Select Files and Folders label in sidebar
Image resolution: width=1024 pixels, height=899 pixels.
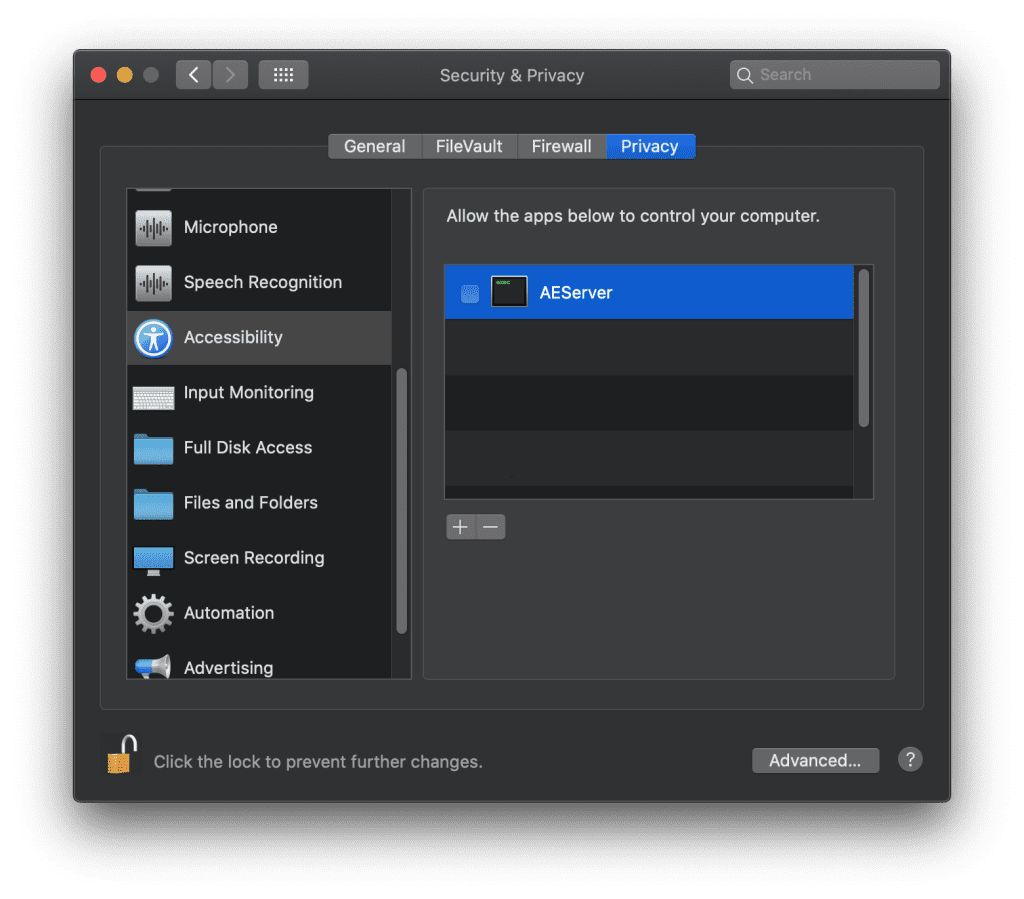point(251,503)
